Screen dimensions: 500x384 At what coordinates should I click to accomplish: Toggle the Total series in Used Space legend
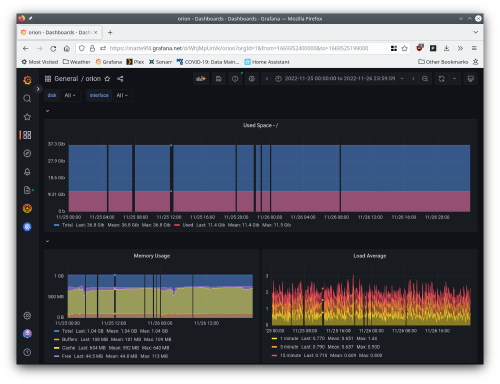pos(67,225)
